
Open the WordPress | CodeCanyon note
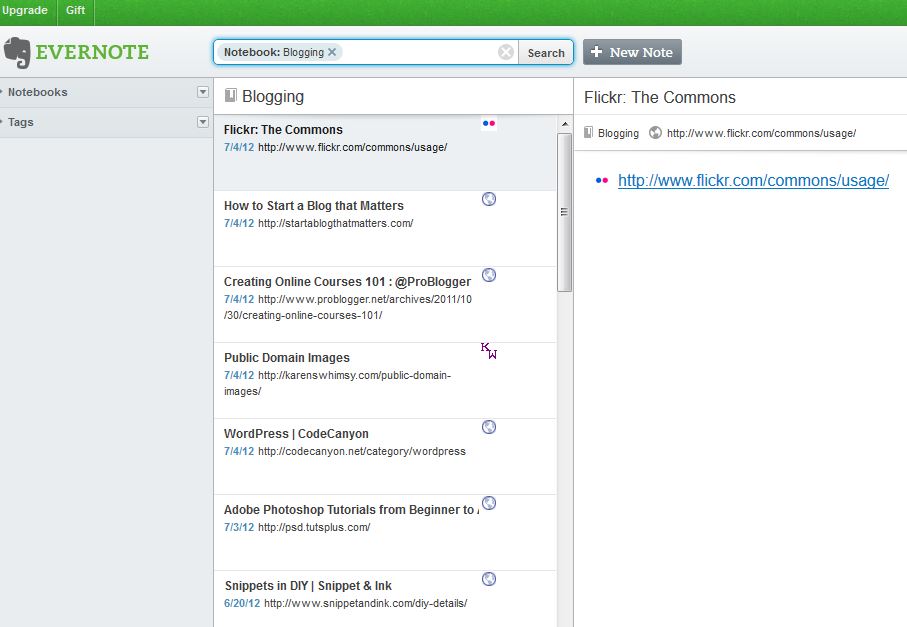coord(385,456)
